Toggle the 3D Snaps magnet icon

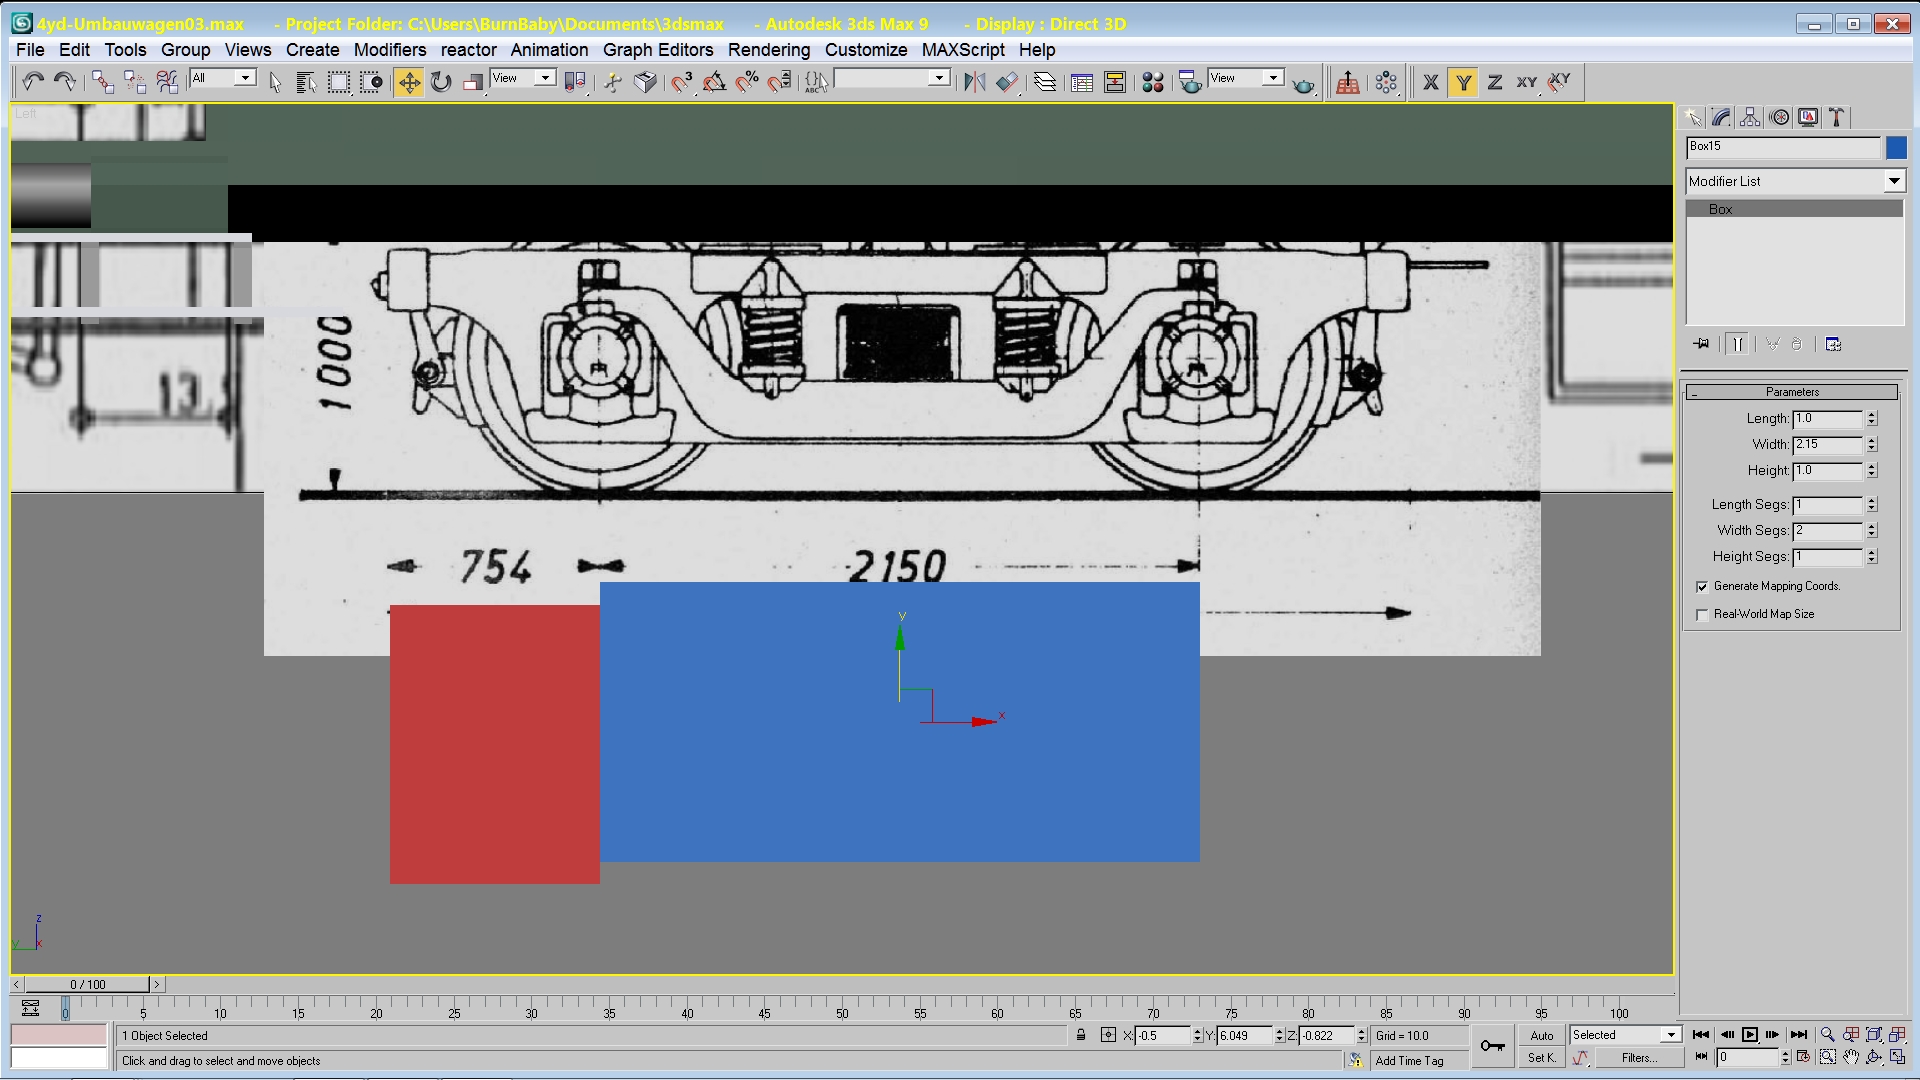point(682,82)
